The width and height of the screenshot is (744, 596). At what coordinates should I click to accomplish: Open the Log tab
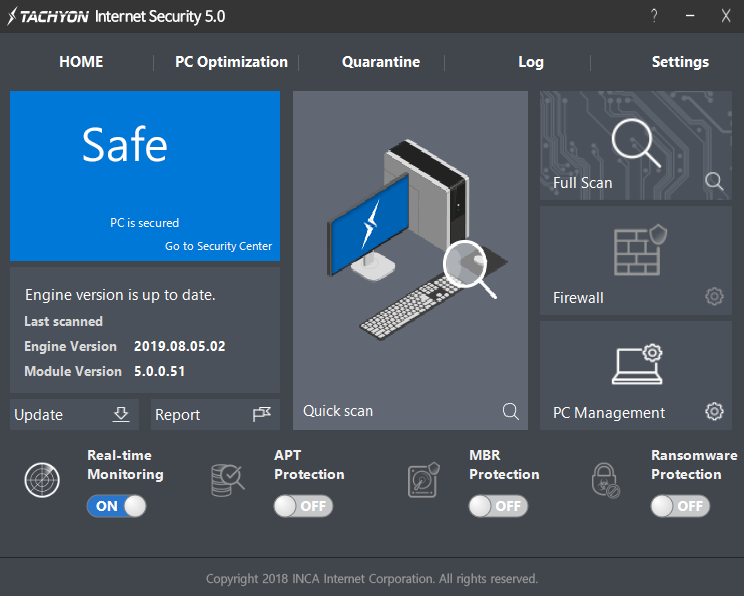click(x=531, y=62)
